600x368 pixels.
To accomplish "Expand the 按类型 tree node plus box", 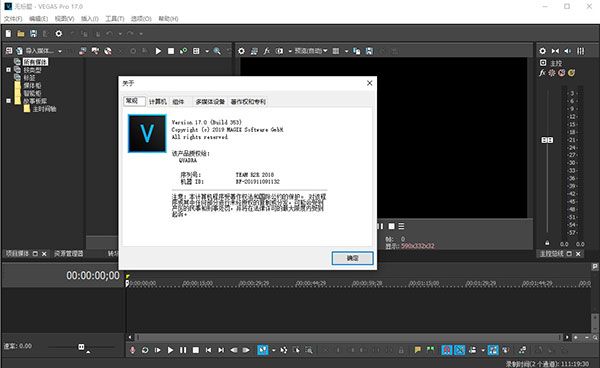I will 8,70.
